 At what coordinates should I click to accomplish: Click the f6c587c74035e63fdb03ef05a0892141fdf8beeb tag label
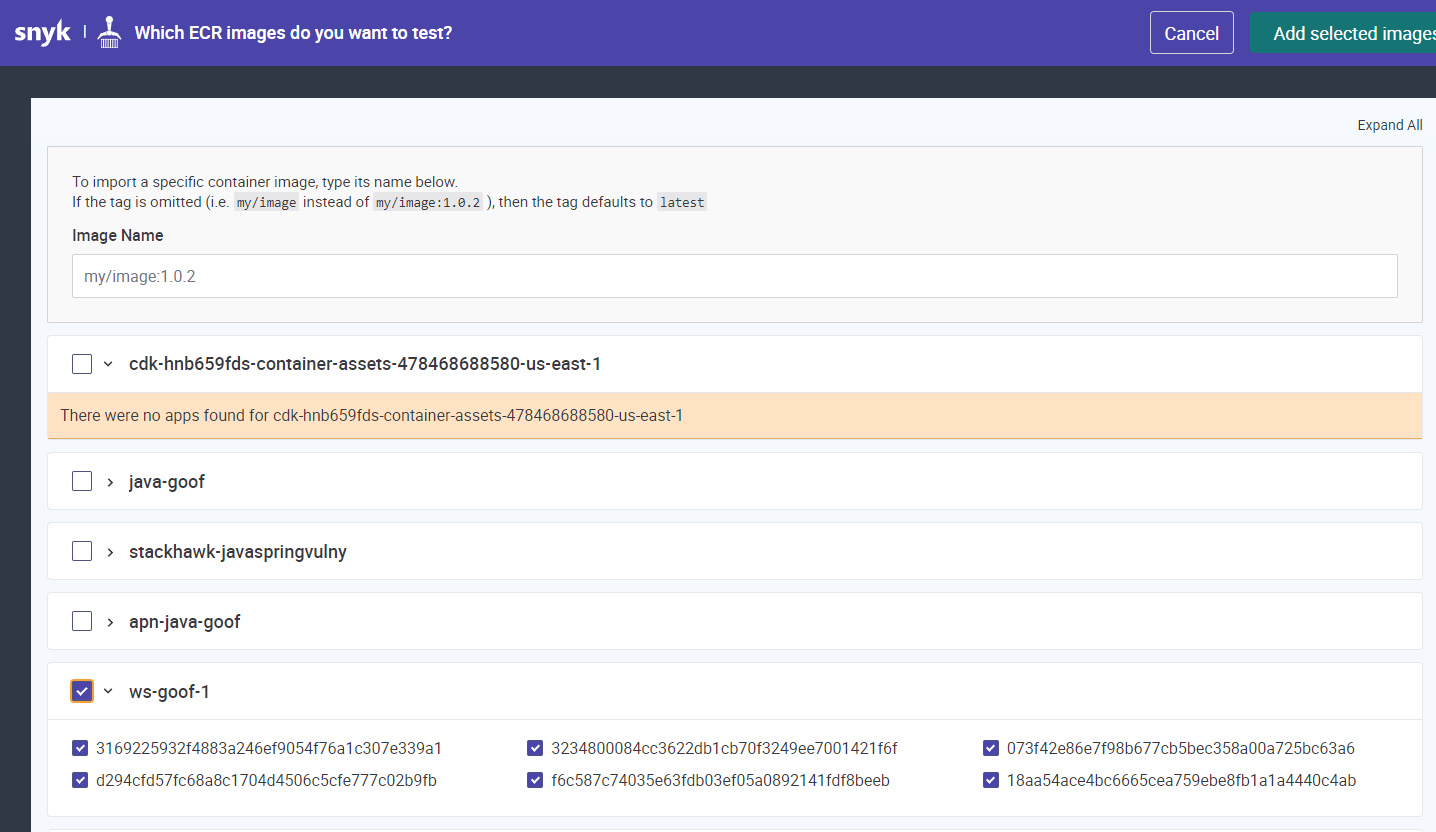tap(720, 780)
